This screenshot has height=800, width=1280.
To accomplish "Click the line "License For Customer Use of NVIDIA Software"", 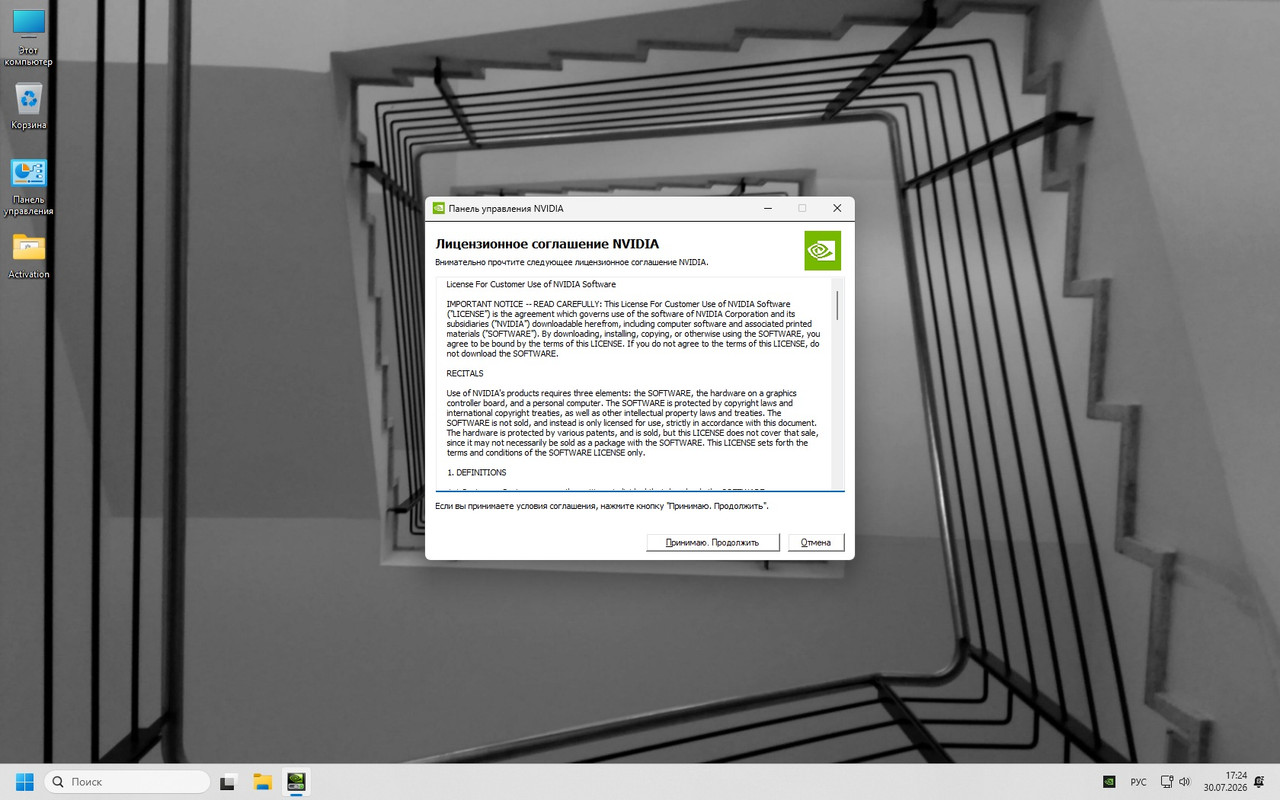I will (531, 284).
